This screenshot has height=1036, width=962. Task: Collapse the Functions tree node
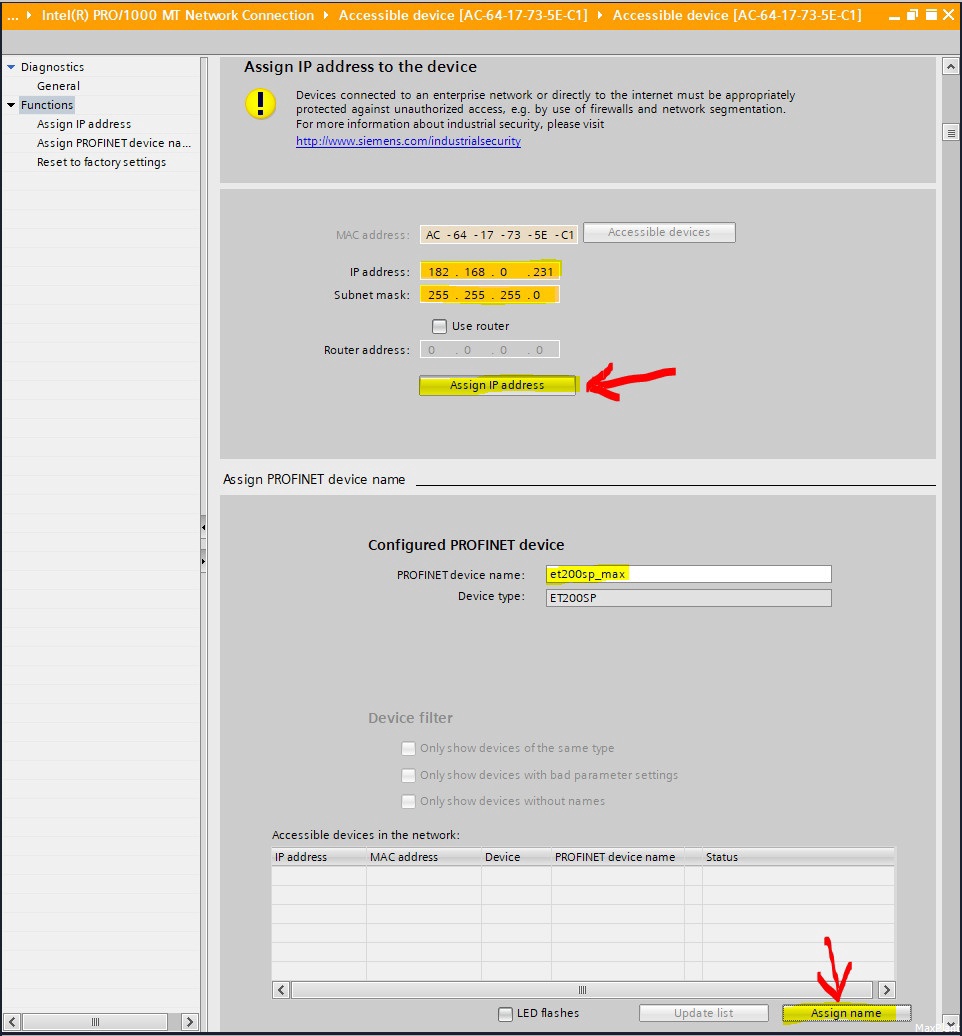[11, 105]
